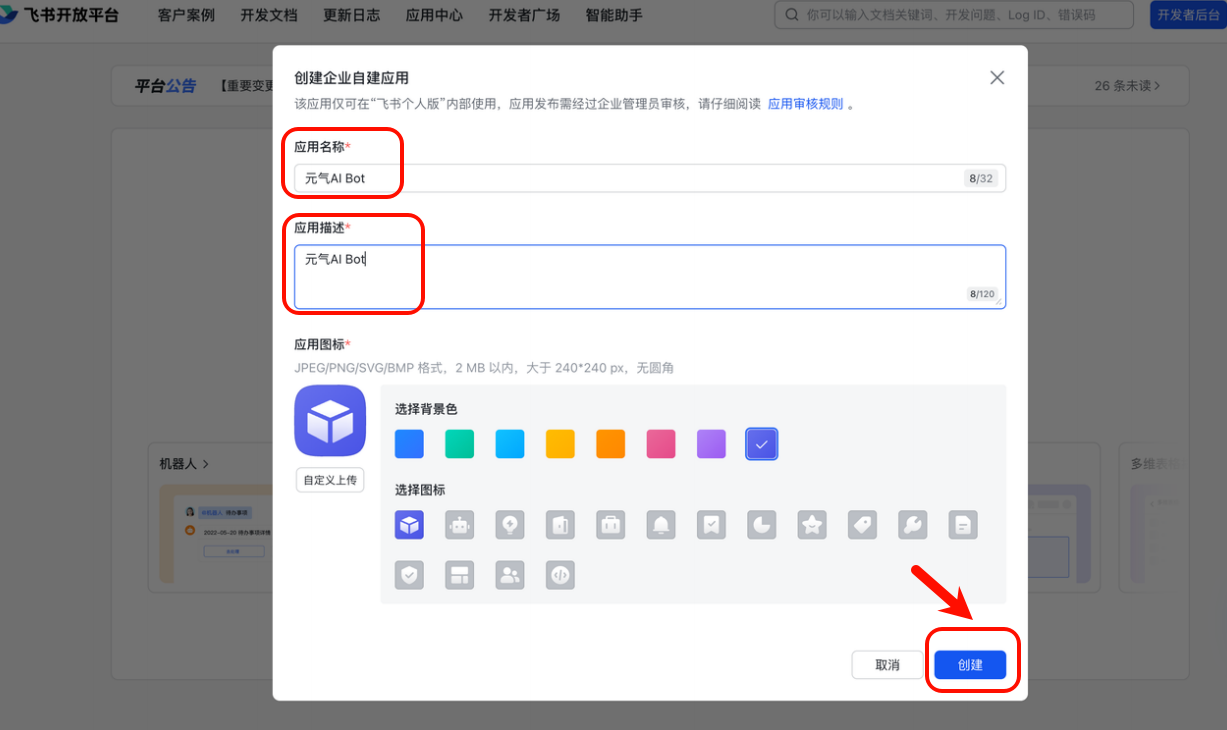This screenshot has width=1227, height=730.
Task: Choose the pie chart icon
Action: pos(761,524)
